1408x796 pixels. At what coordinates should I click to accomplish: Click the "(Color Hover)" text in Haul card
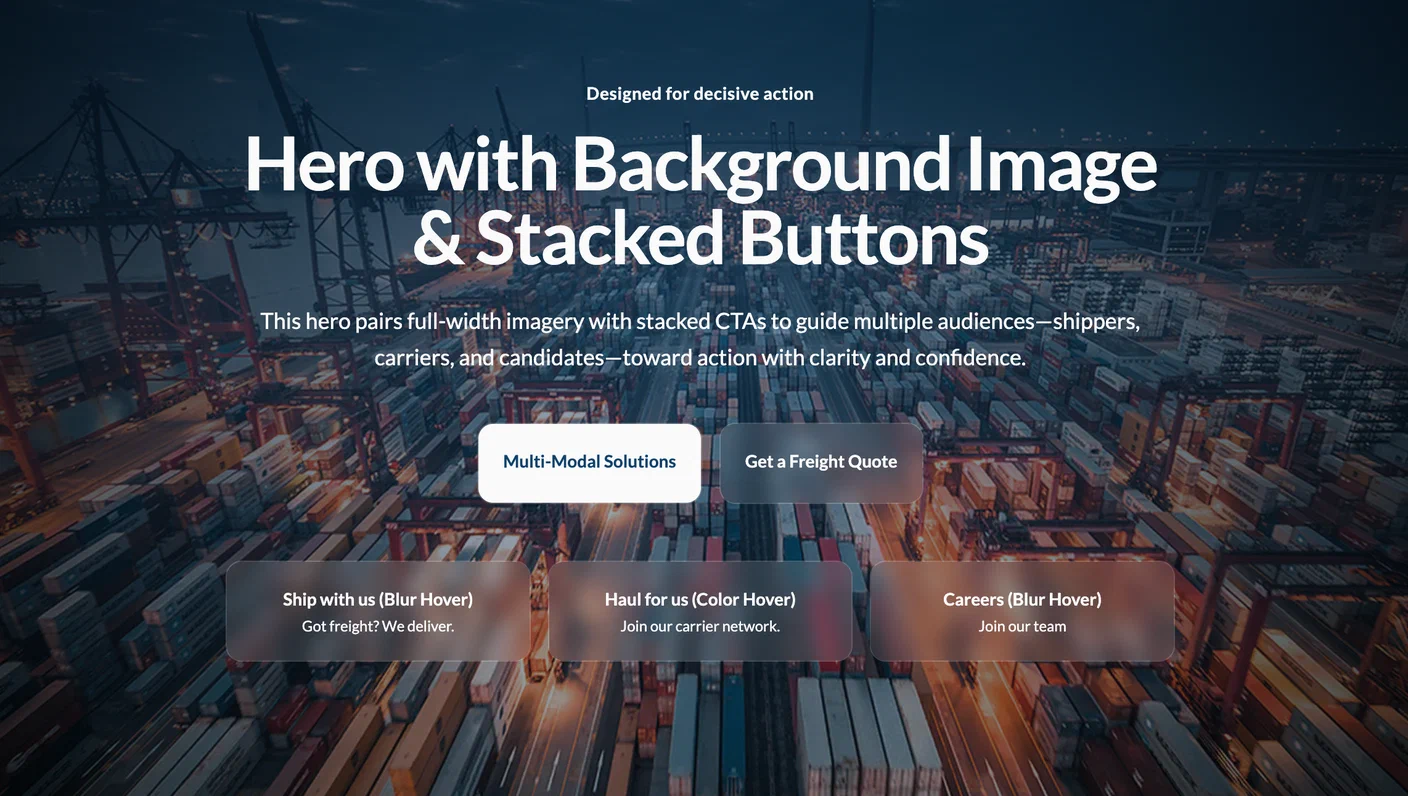(744, 600)
